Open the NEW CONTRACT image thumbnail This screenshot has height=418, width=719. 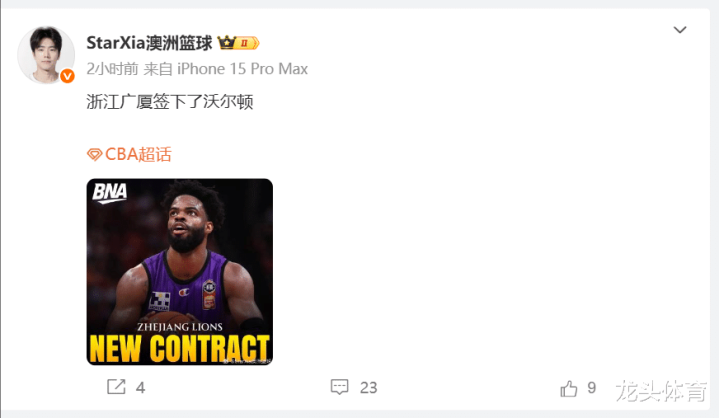180,272
